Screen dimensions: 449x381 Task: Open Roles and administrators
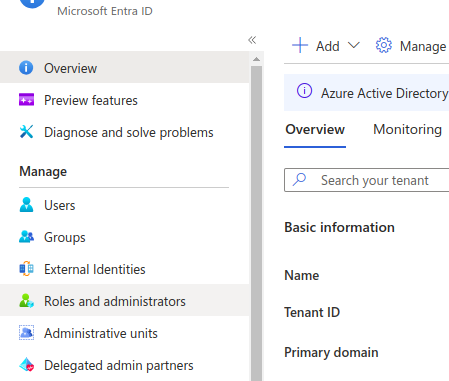125,301
